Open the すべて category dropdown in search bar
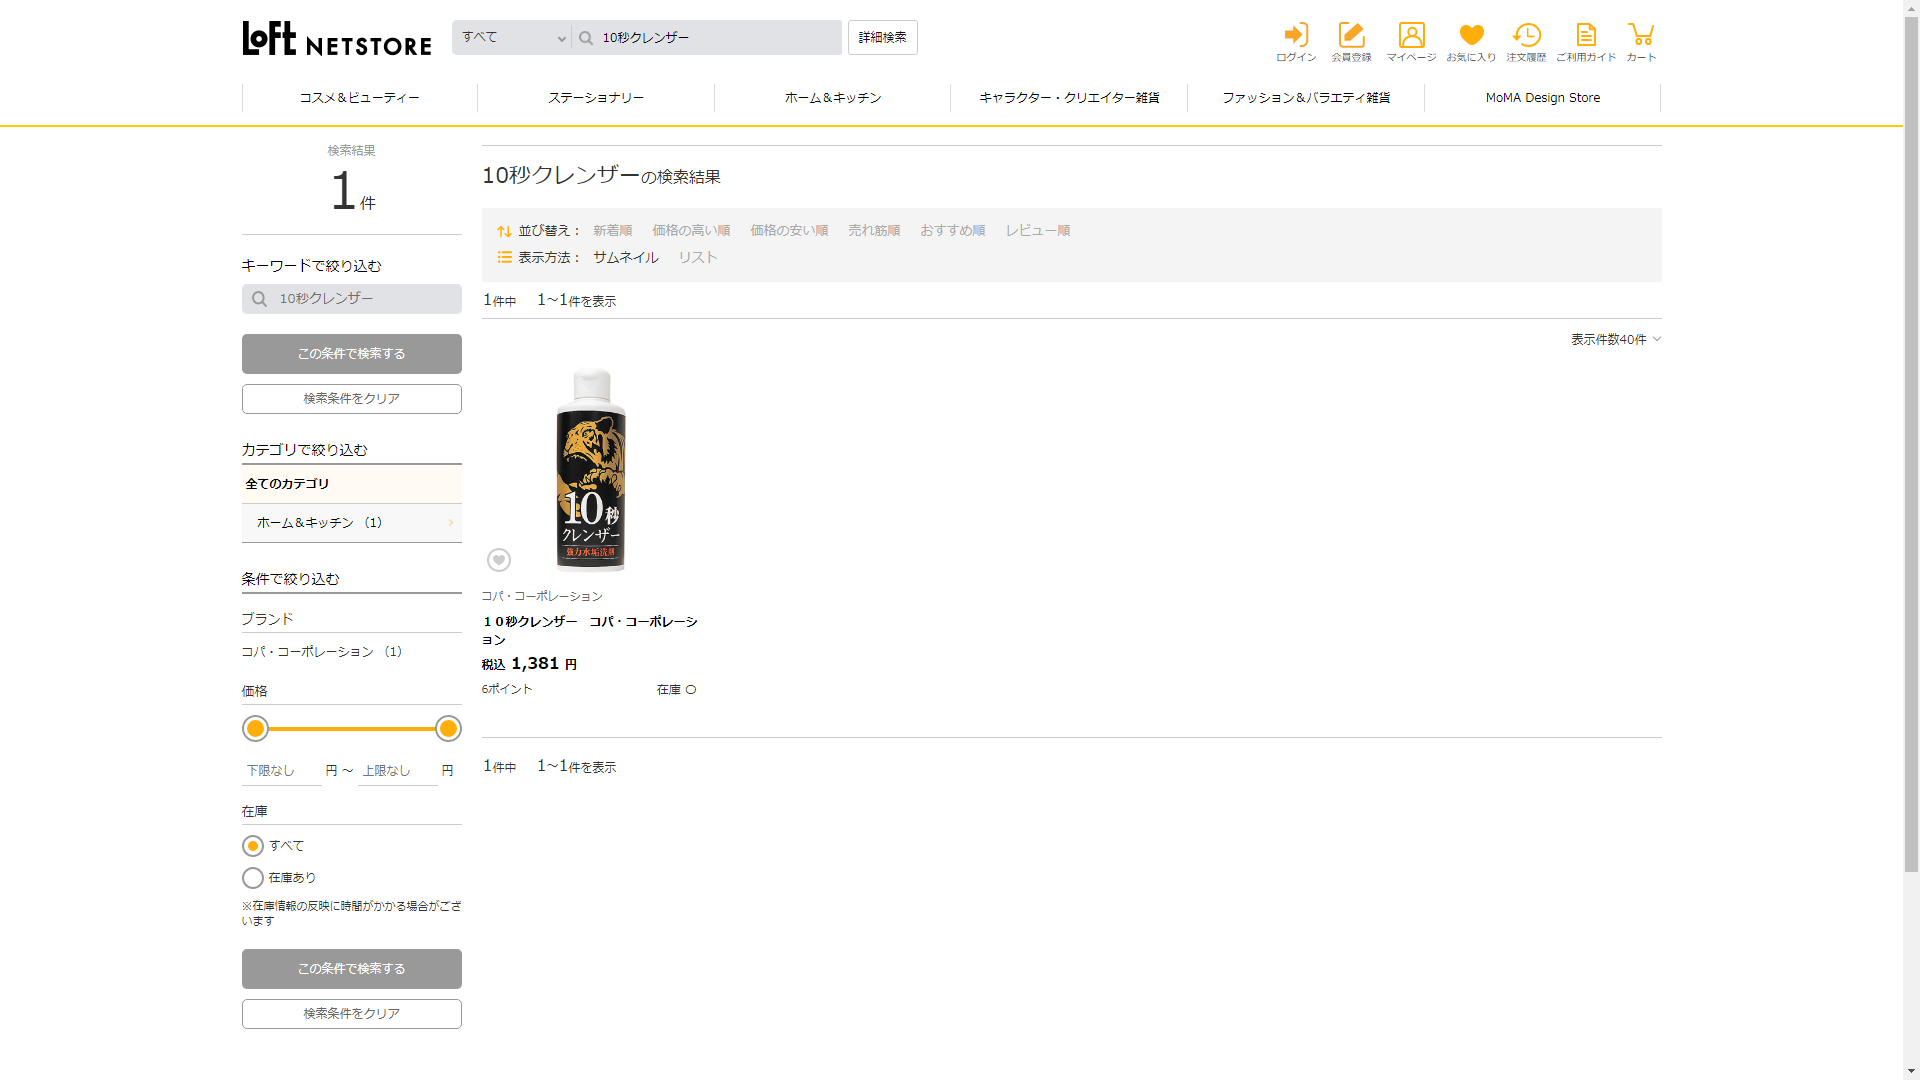 point(512,38)
